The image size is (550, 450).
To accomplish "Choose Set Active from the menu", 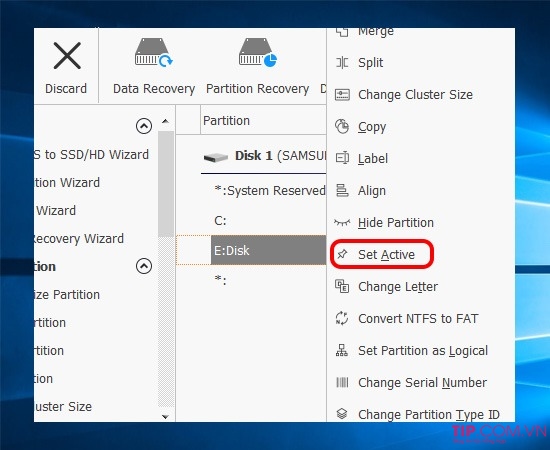I will click(x=387, y=255).
